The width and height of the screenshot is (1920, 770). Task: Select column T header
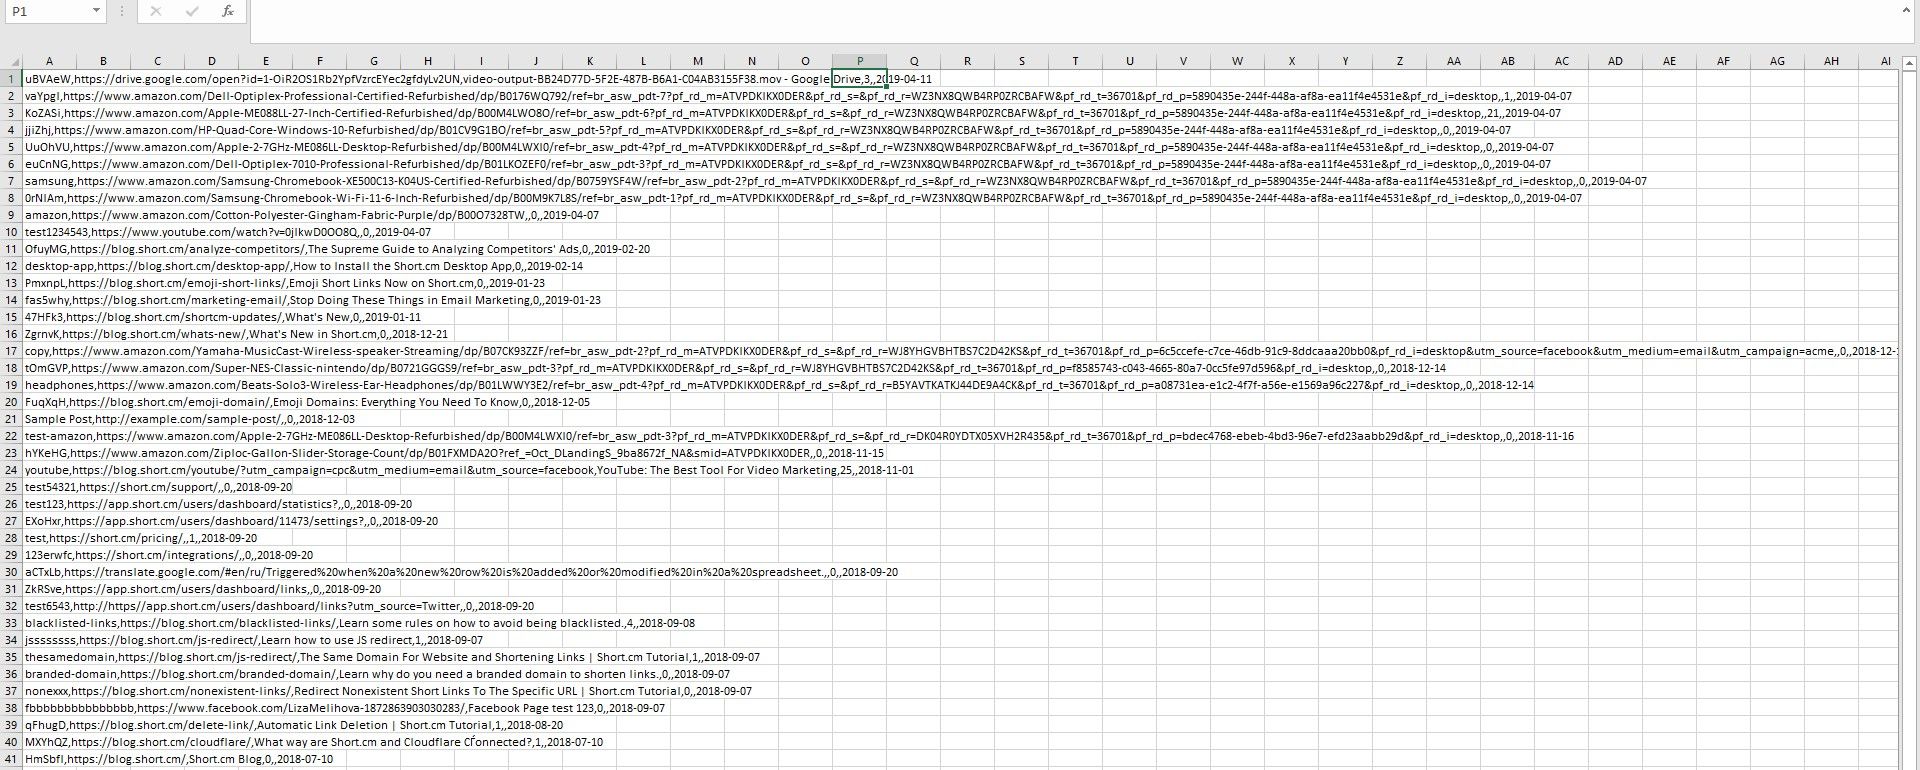(x=1075, y=61)
